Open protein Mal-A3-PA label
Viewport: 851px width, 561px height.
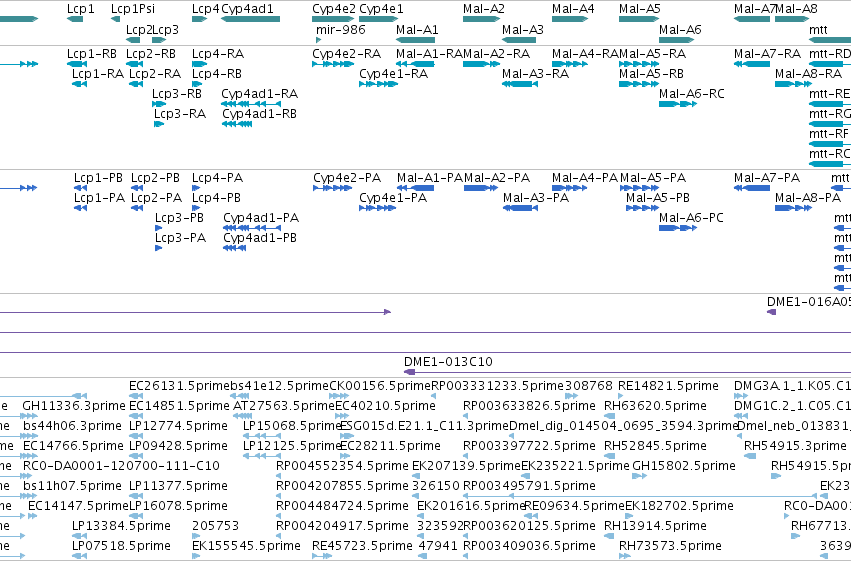536,198
